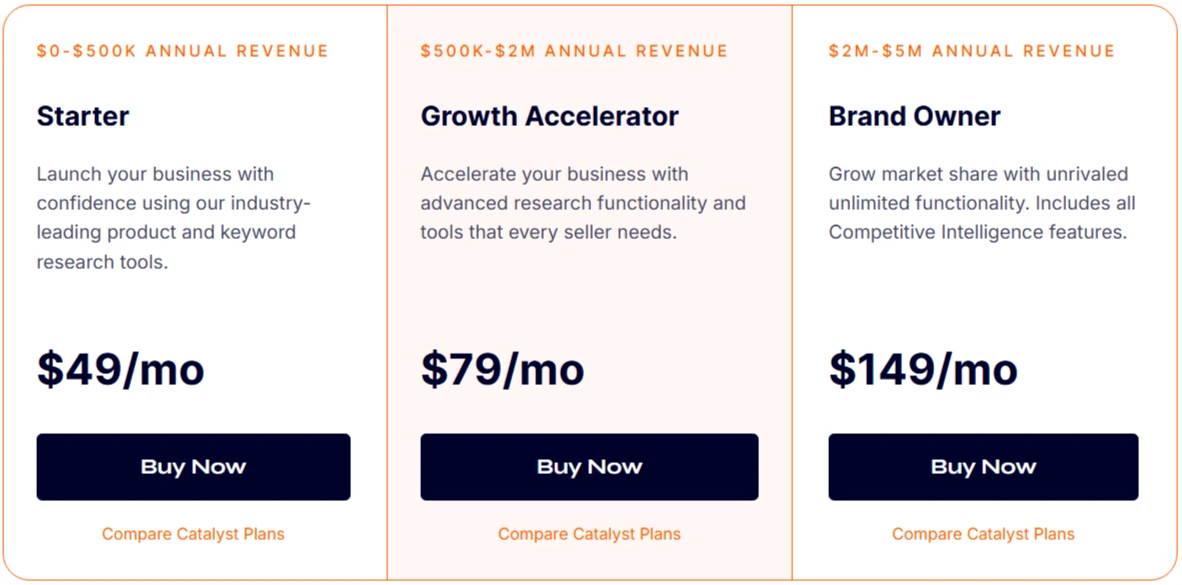Select the Starter plan heading
This screenshot has height=585, width=1182.
pos(83,116)
